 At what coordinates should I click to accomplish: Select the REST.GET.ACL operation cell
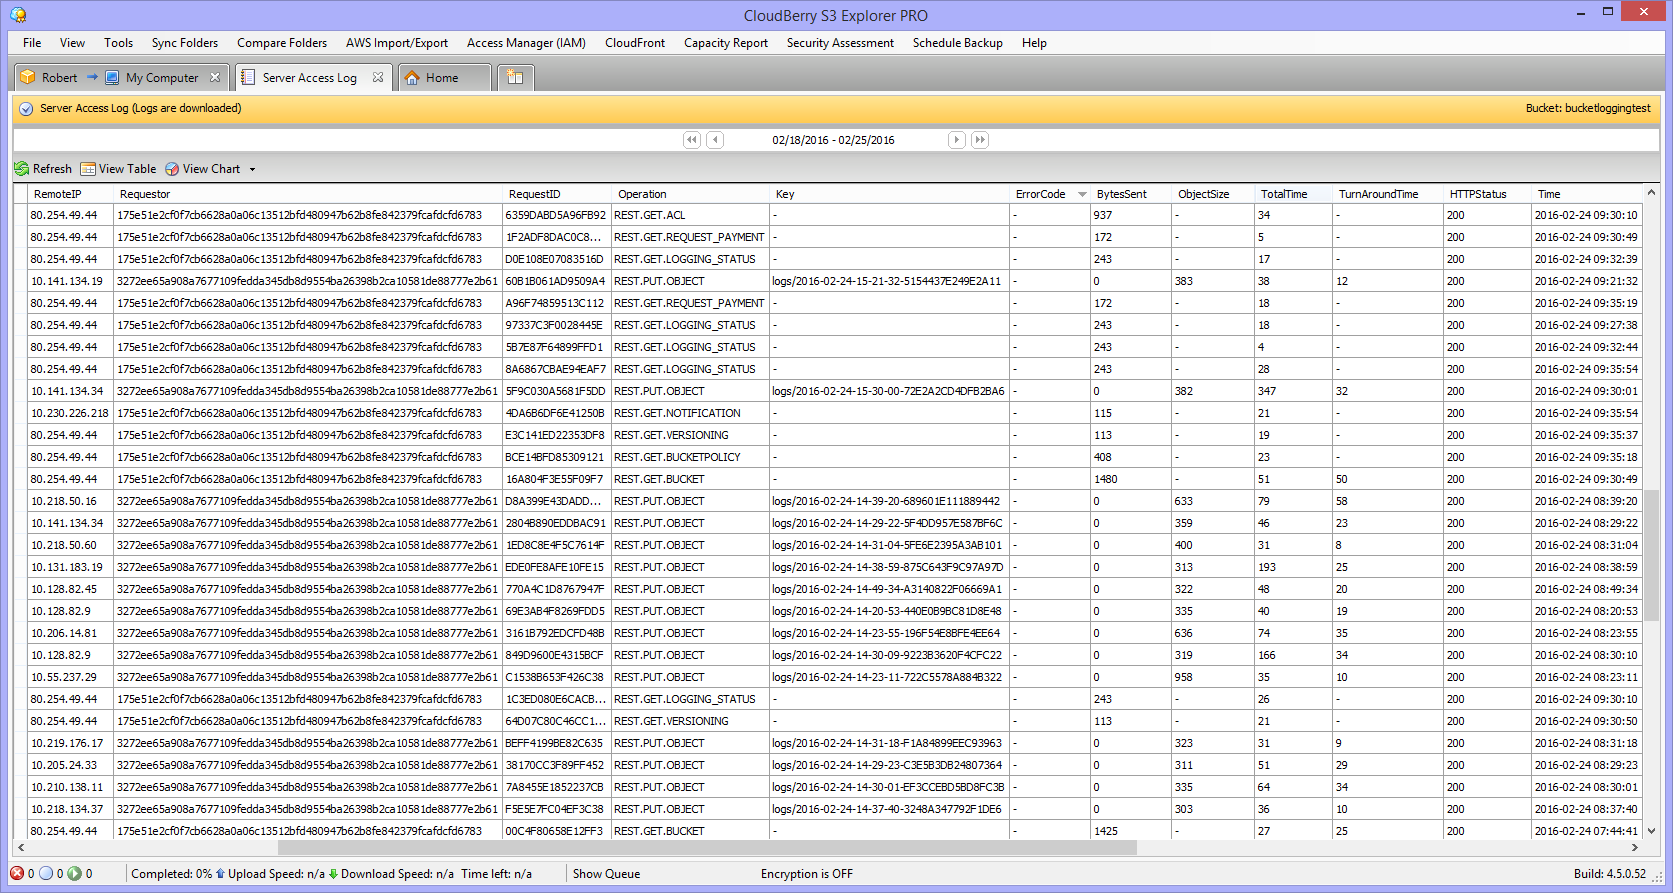tap(690, 215)
